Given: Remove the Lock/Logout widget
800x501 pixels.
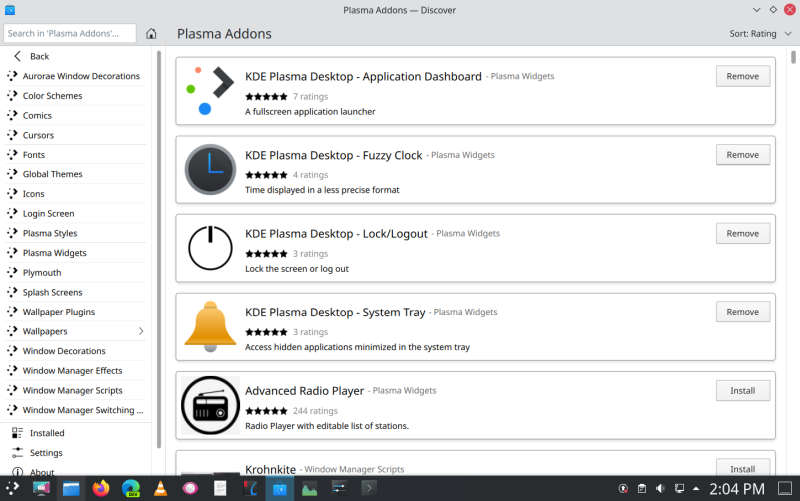Looking at the screenshot, I should coord(742,233).
